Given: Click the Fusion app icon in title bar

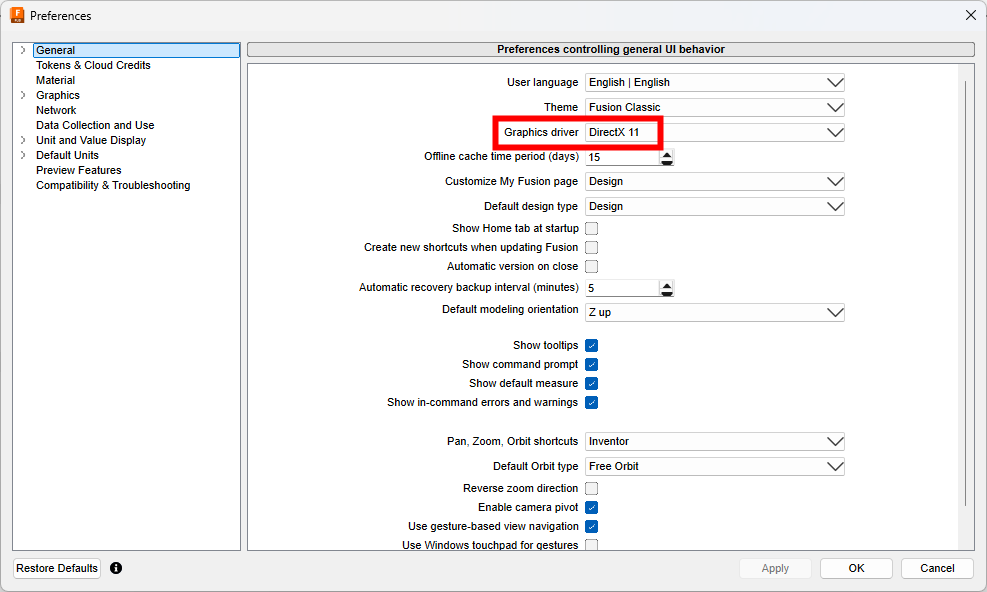Looking at the screenshot, I should (17, 15).
